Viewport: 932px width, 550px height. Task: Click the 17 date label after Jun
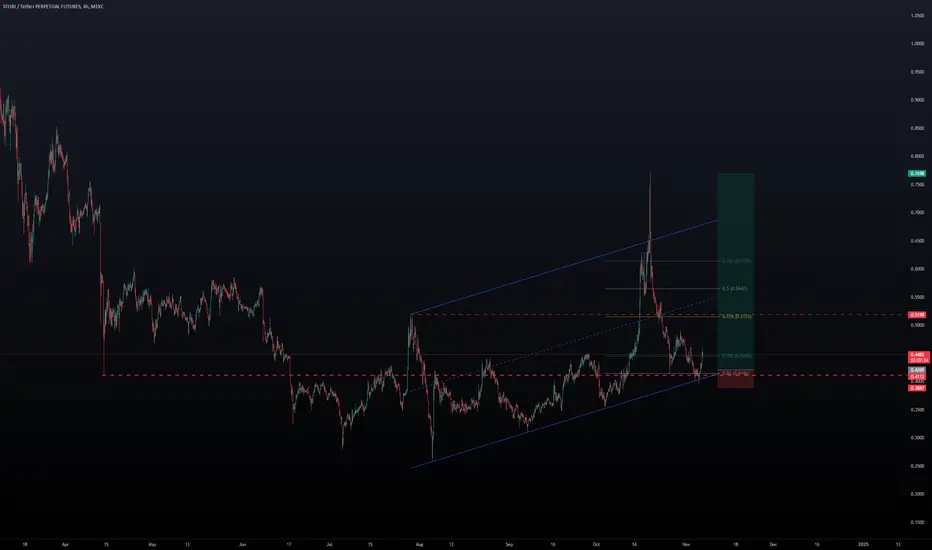[x=289, y=544]
